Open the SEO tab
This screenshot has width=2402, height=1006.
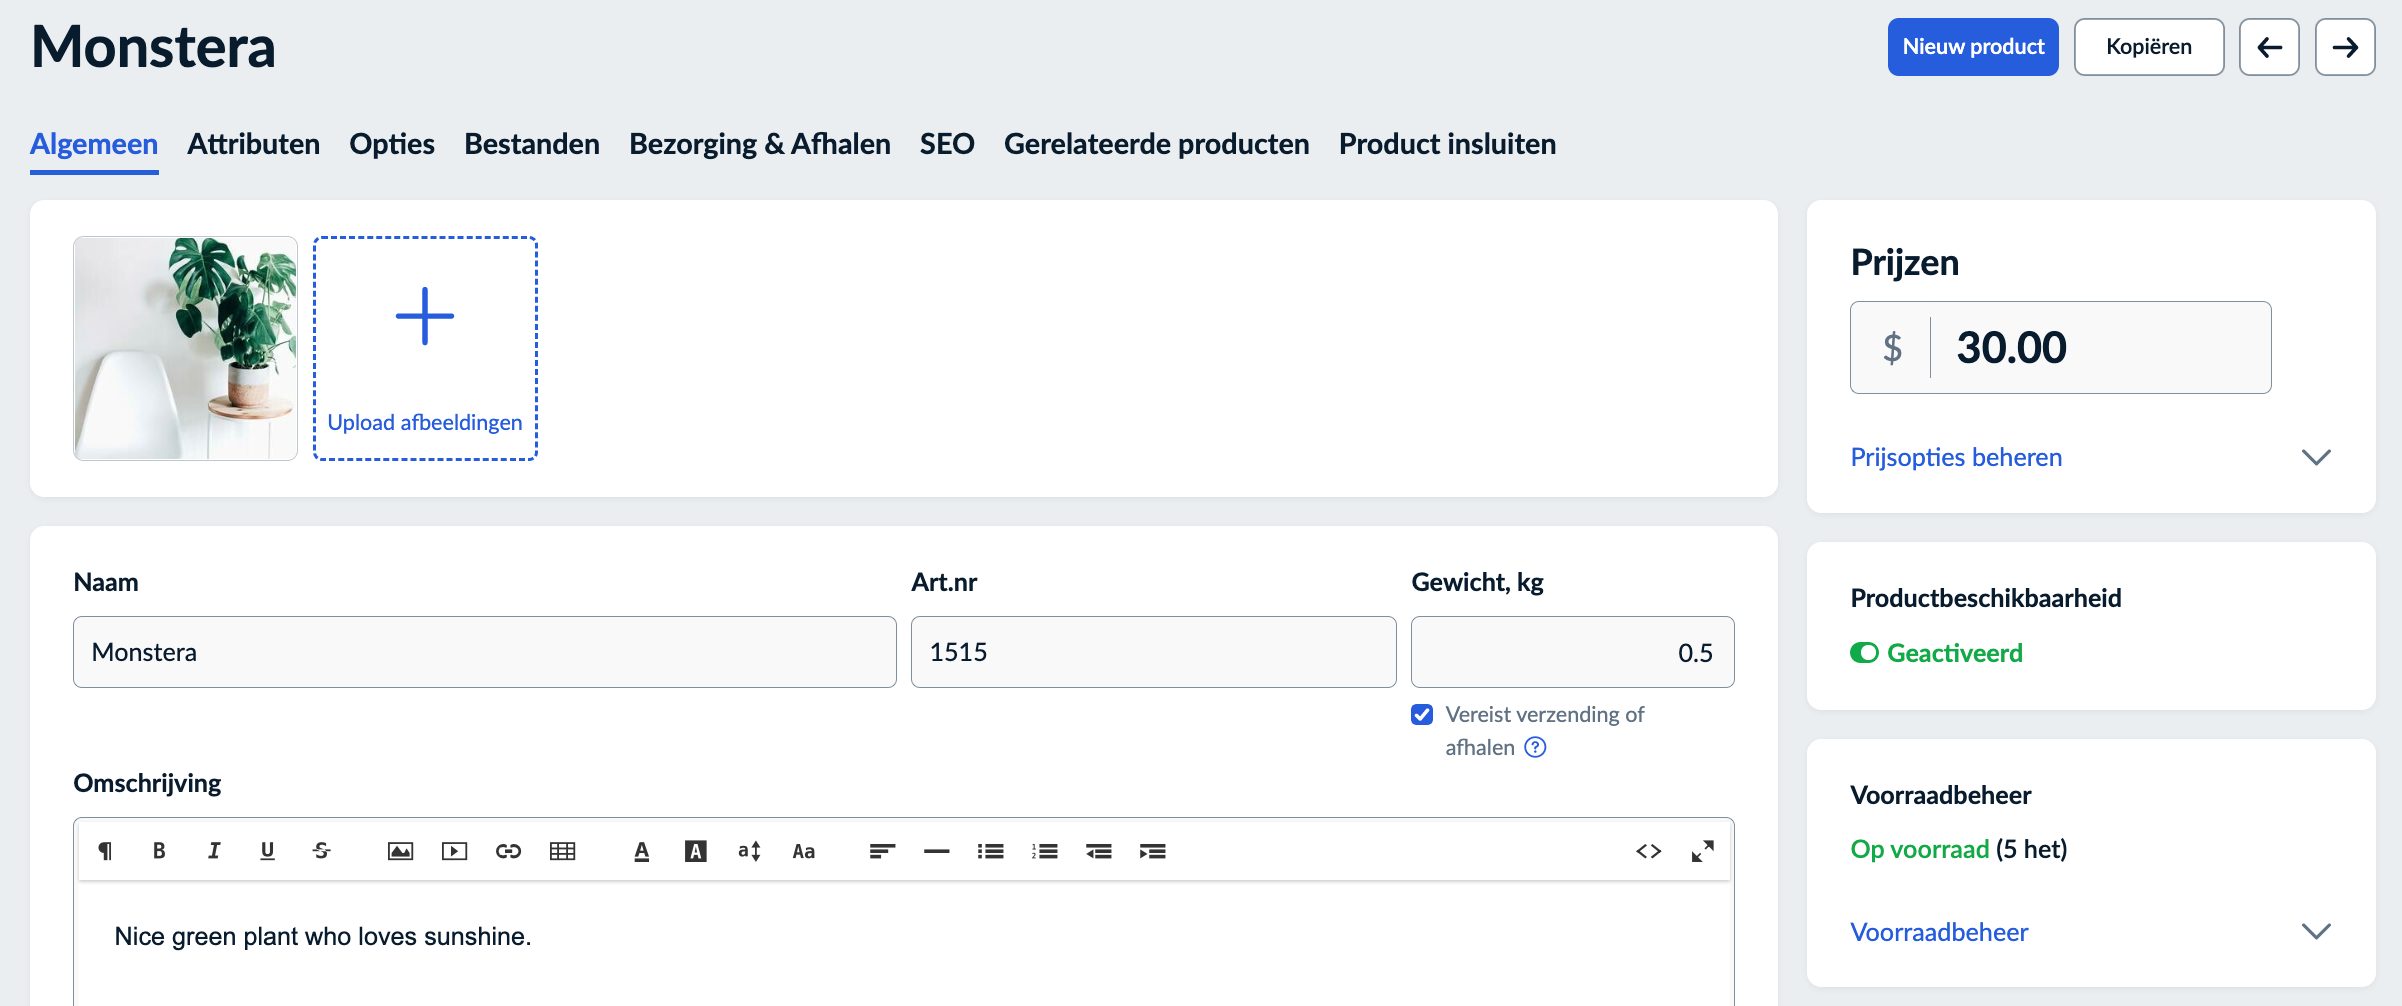coord(947,144)
